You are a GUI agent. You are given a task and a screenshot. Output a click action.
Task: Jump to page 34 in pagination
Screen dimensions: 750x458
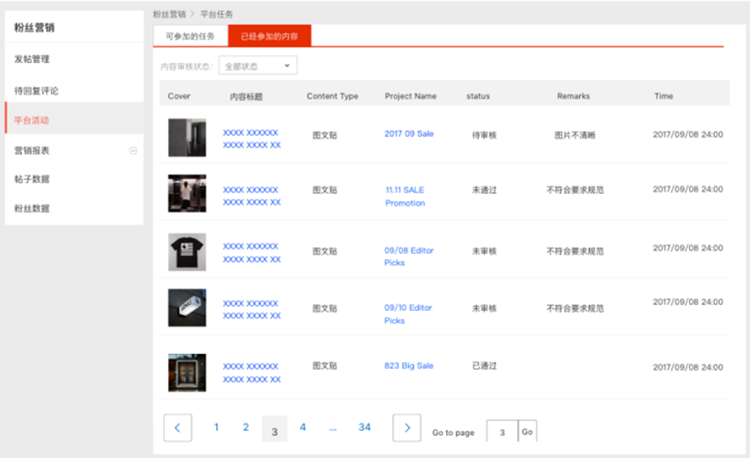364,427
